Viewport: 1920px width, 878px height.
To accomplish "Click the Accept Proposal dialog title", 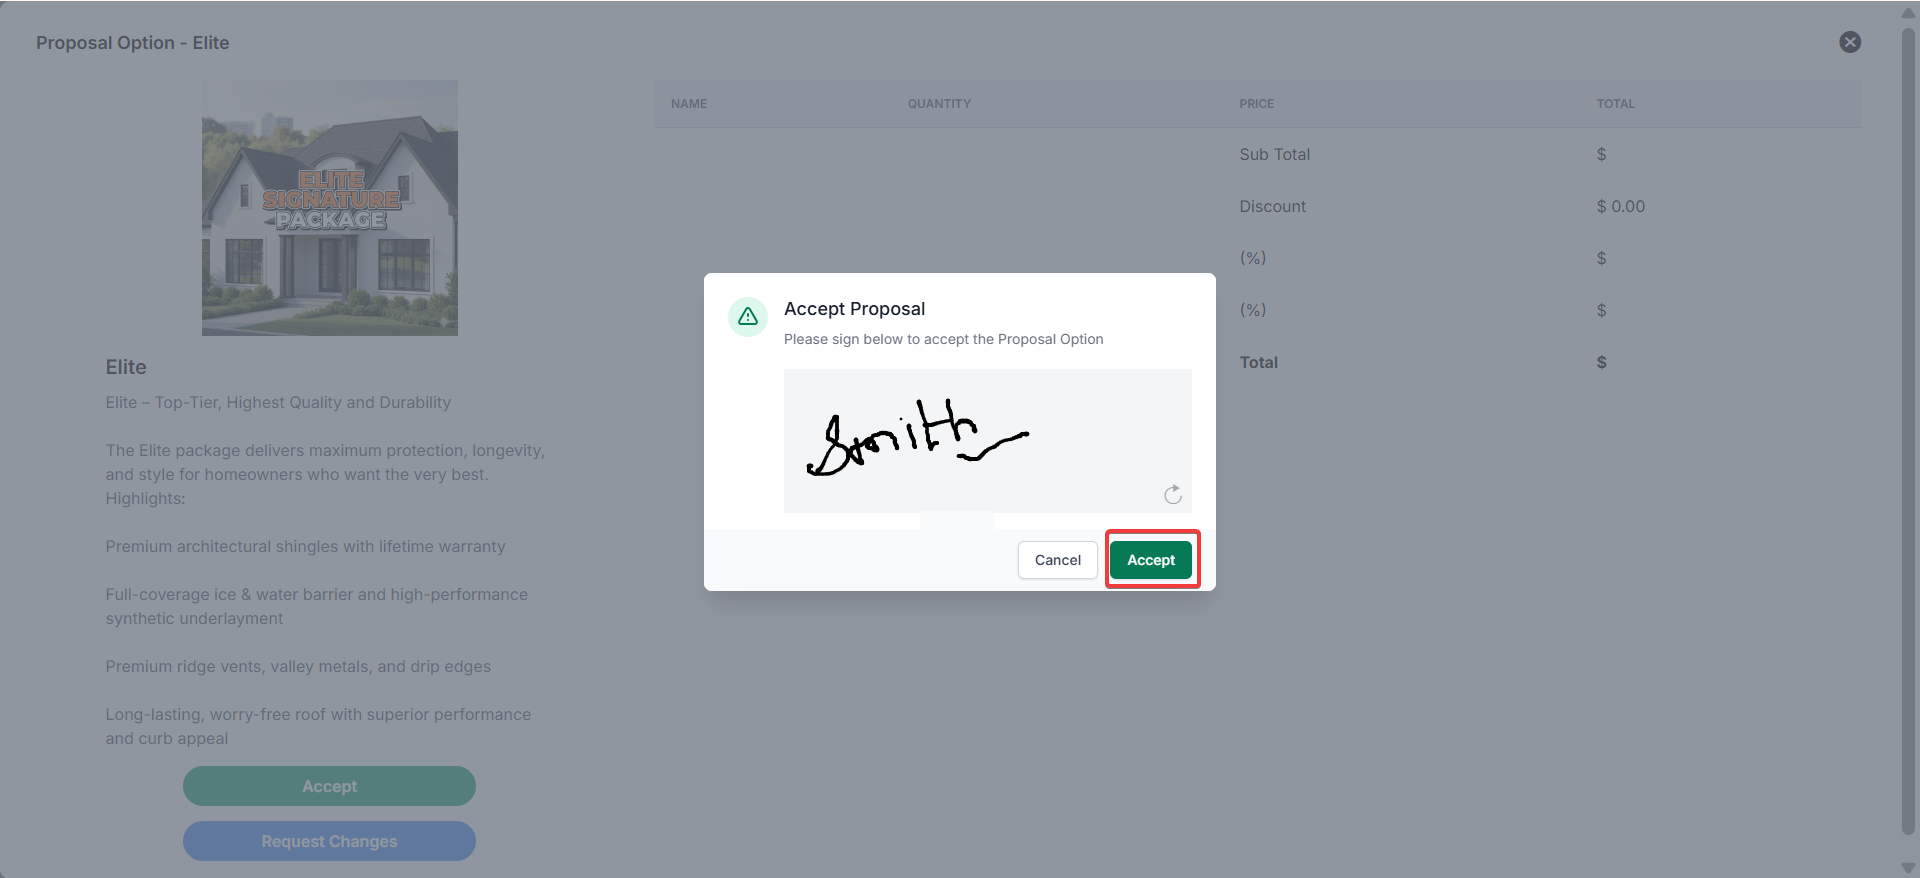I will [854, 309].
